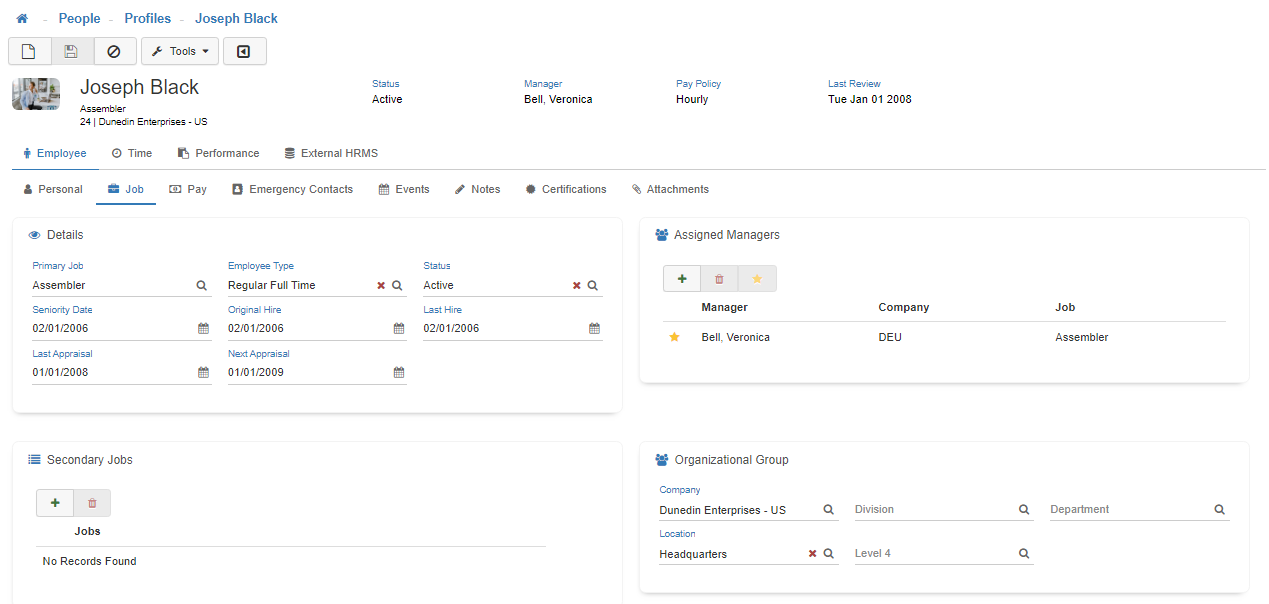1269x604 pixels.
Task: Open Profiles breadcrumb link
Action: point(147,19)
